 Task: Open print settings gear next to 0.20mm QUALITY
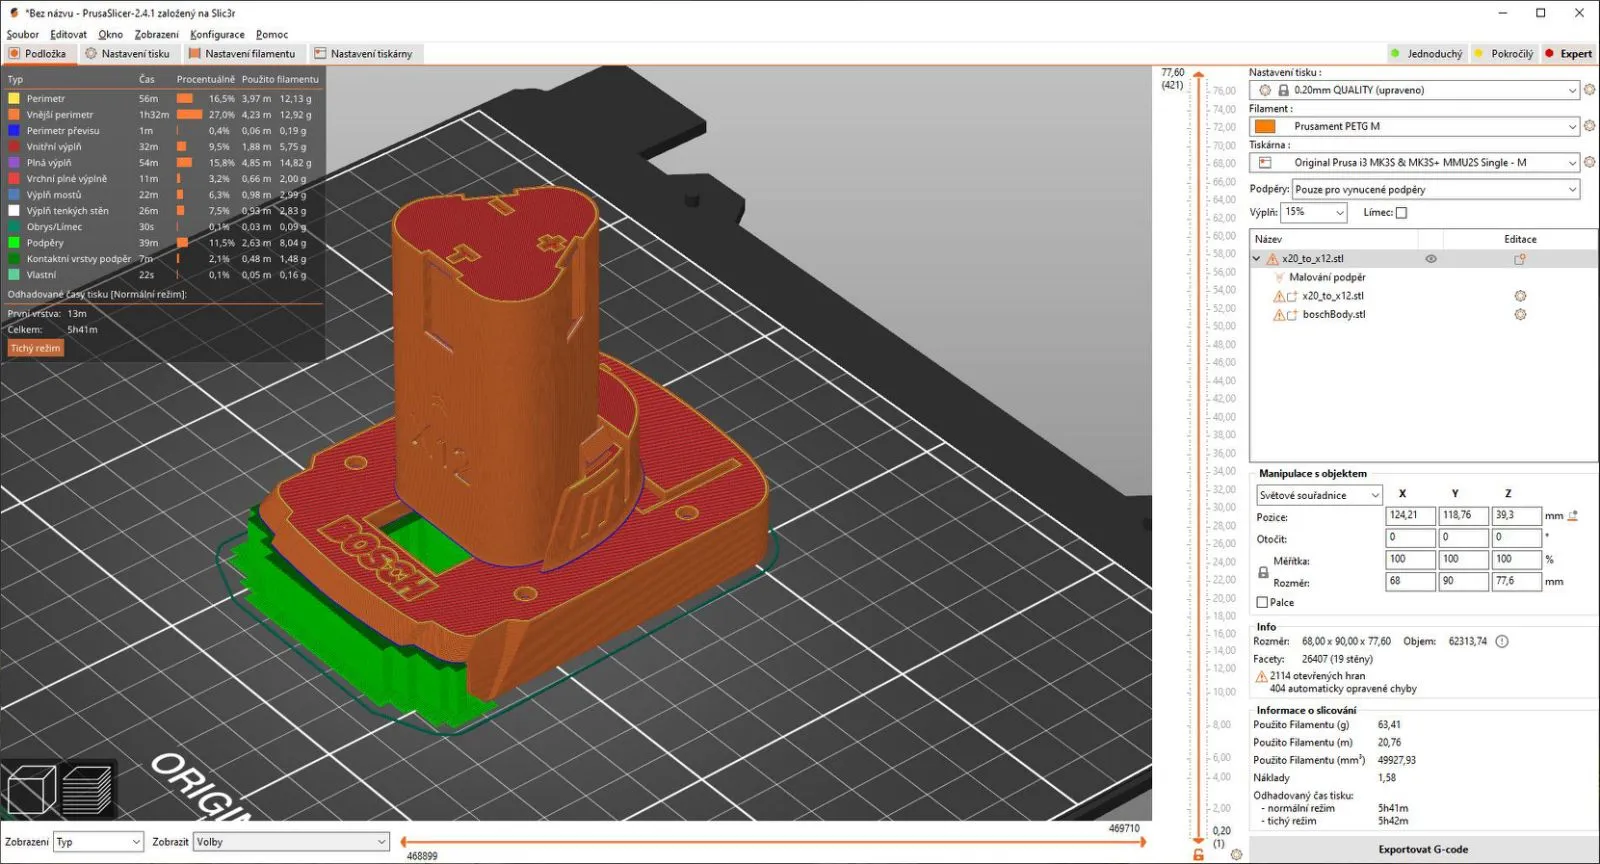point(1589,90)
